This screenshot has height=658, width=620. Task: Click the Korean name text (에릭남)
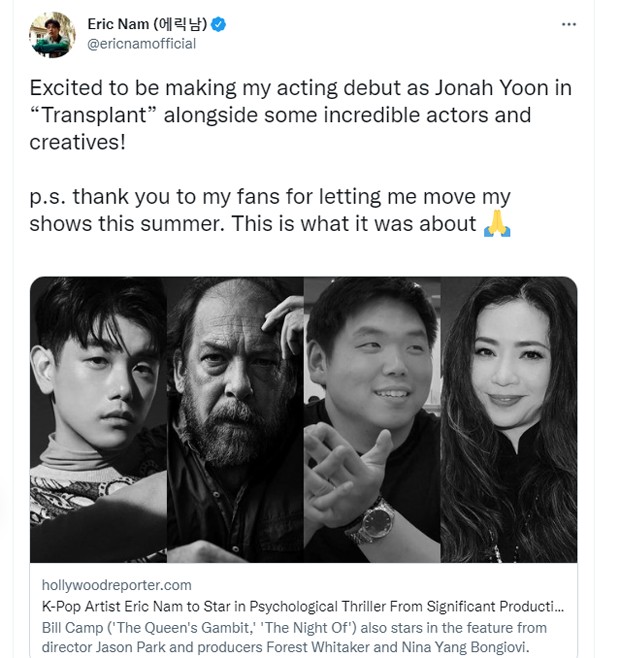tap(180, 24)
